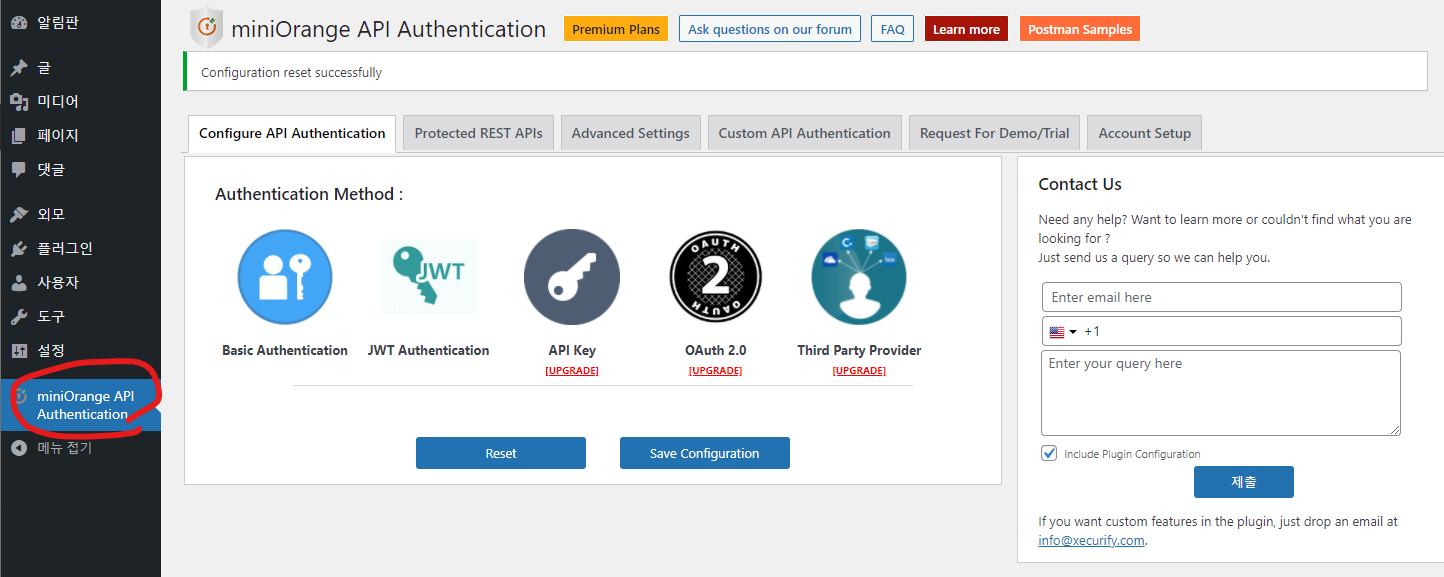The width and height of the screenshot is (1444, 577).
Task: Switch to Protected REST APIs tab
Action: coord(478,133)
